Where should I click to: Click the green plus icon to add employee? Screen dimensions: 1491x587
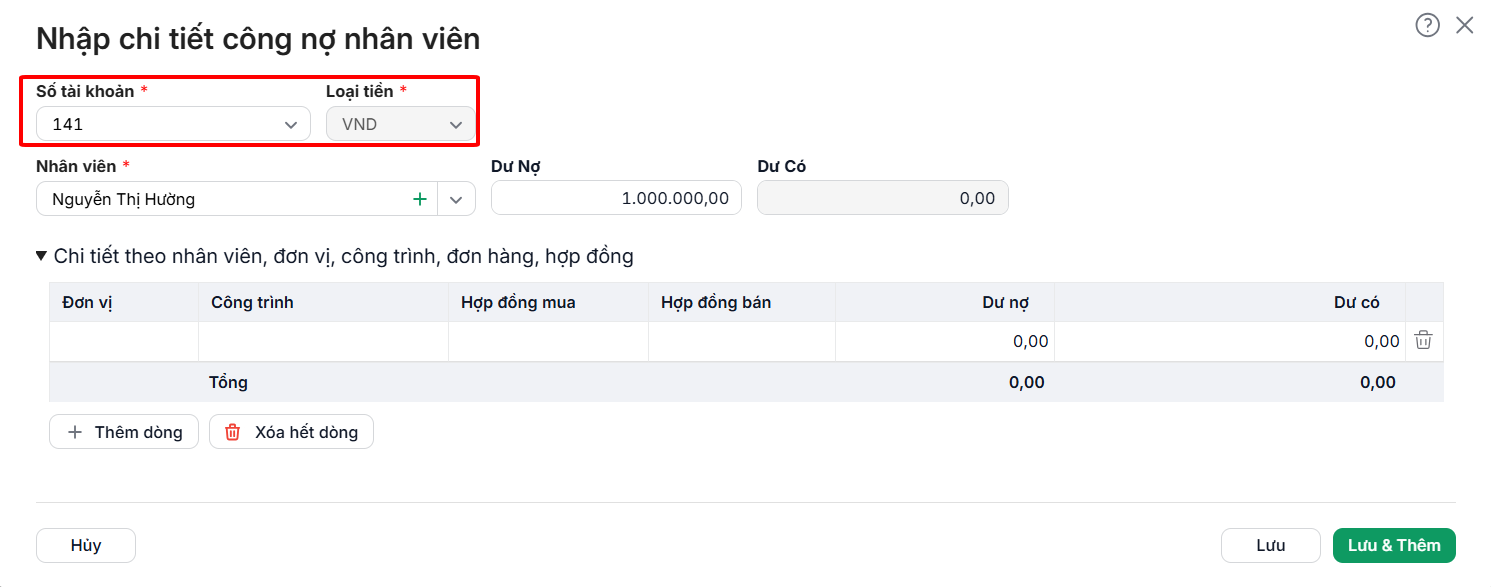click(420, 199)
